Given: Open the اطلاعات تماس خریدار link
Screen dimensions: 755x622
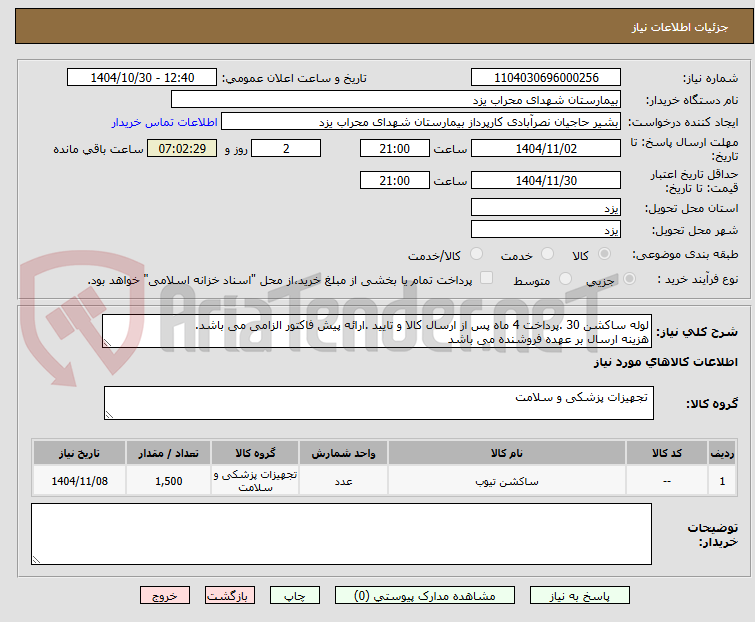Looking at the screenshot, I should (x=165, y=122).
